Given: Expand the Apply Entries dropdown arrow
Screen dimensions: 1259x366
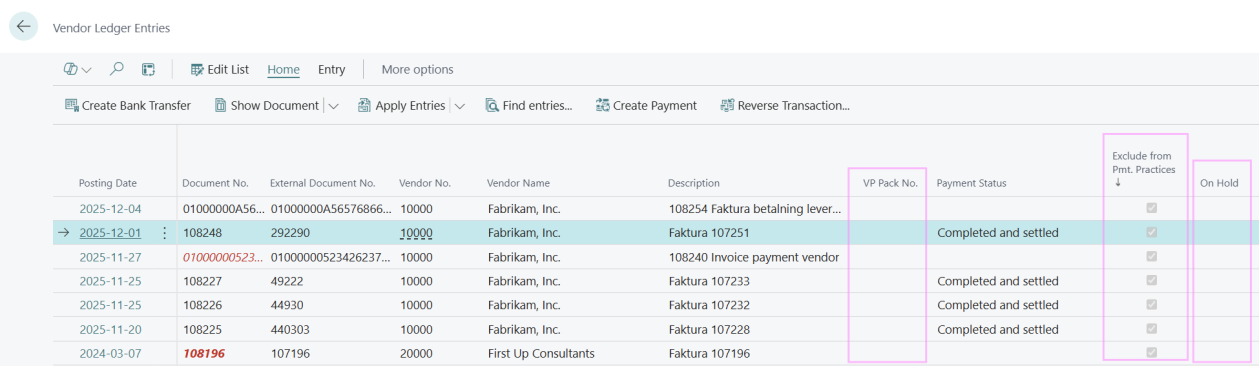Looking at the screenshot, I should pyautogui.click(x=460, y=106).
